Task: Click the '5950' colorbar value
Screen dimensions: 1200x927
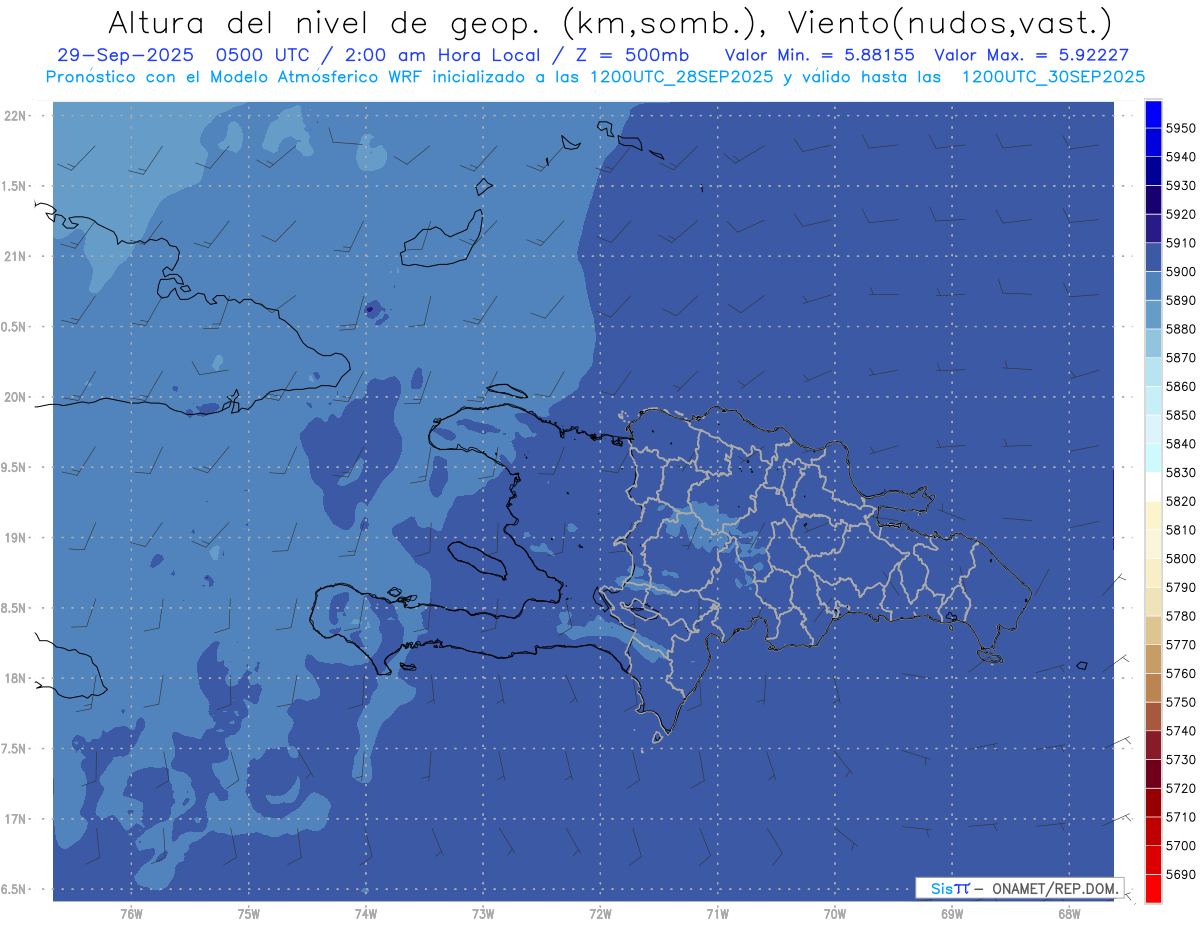Action: [1180, 128]
